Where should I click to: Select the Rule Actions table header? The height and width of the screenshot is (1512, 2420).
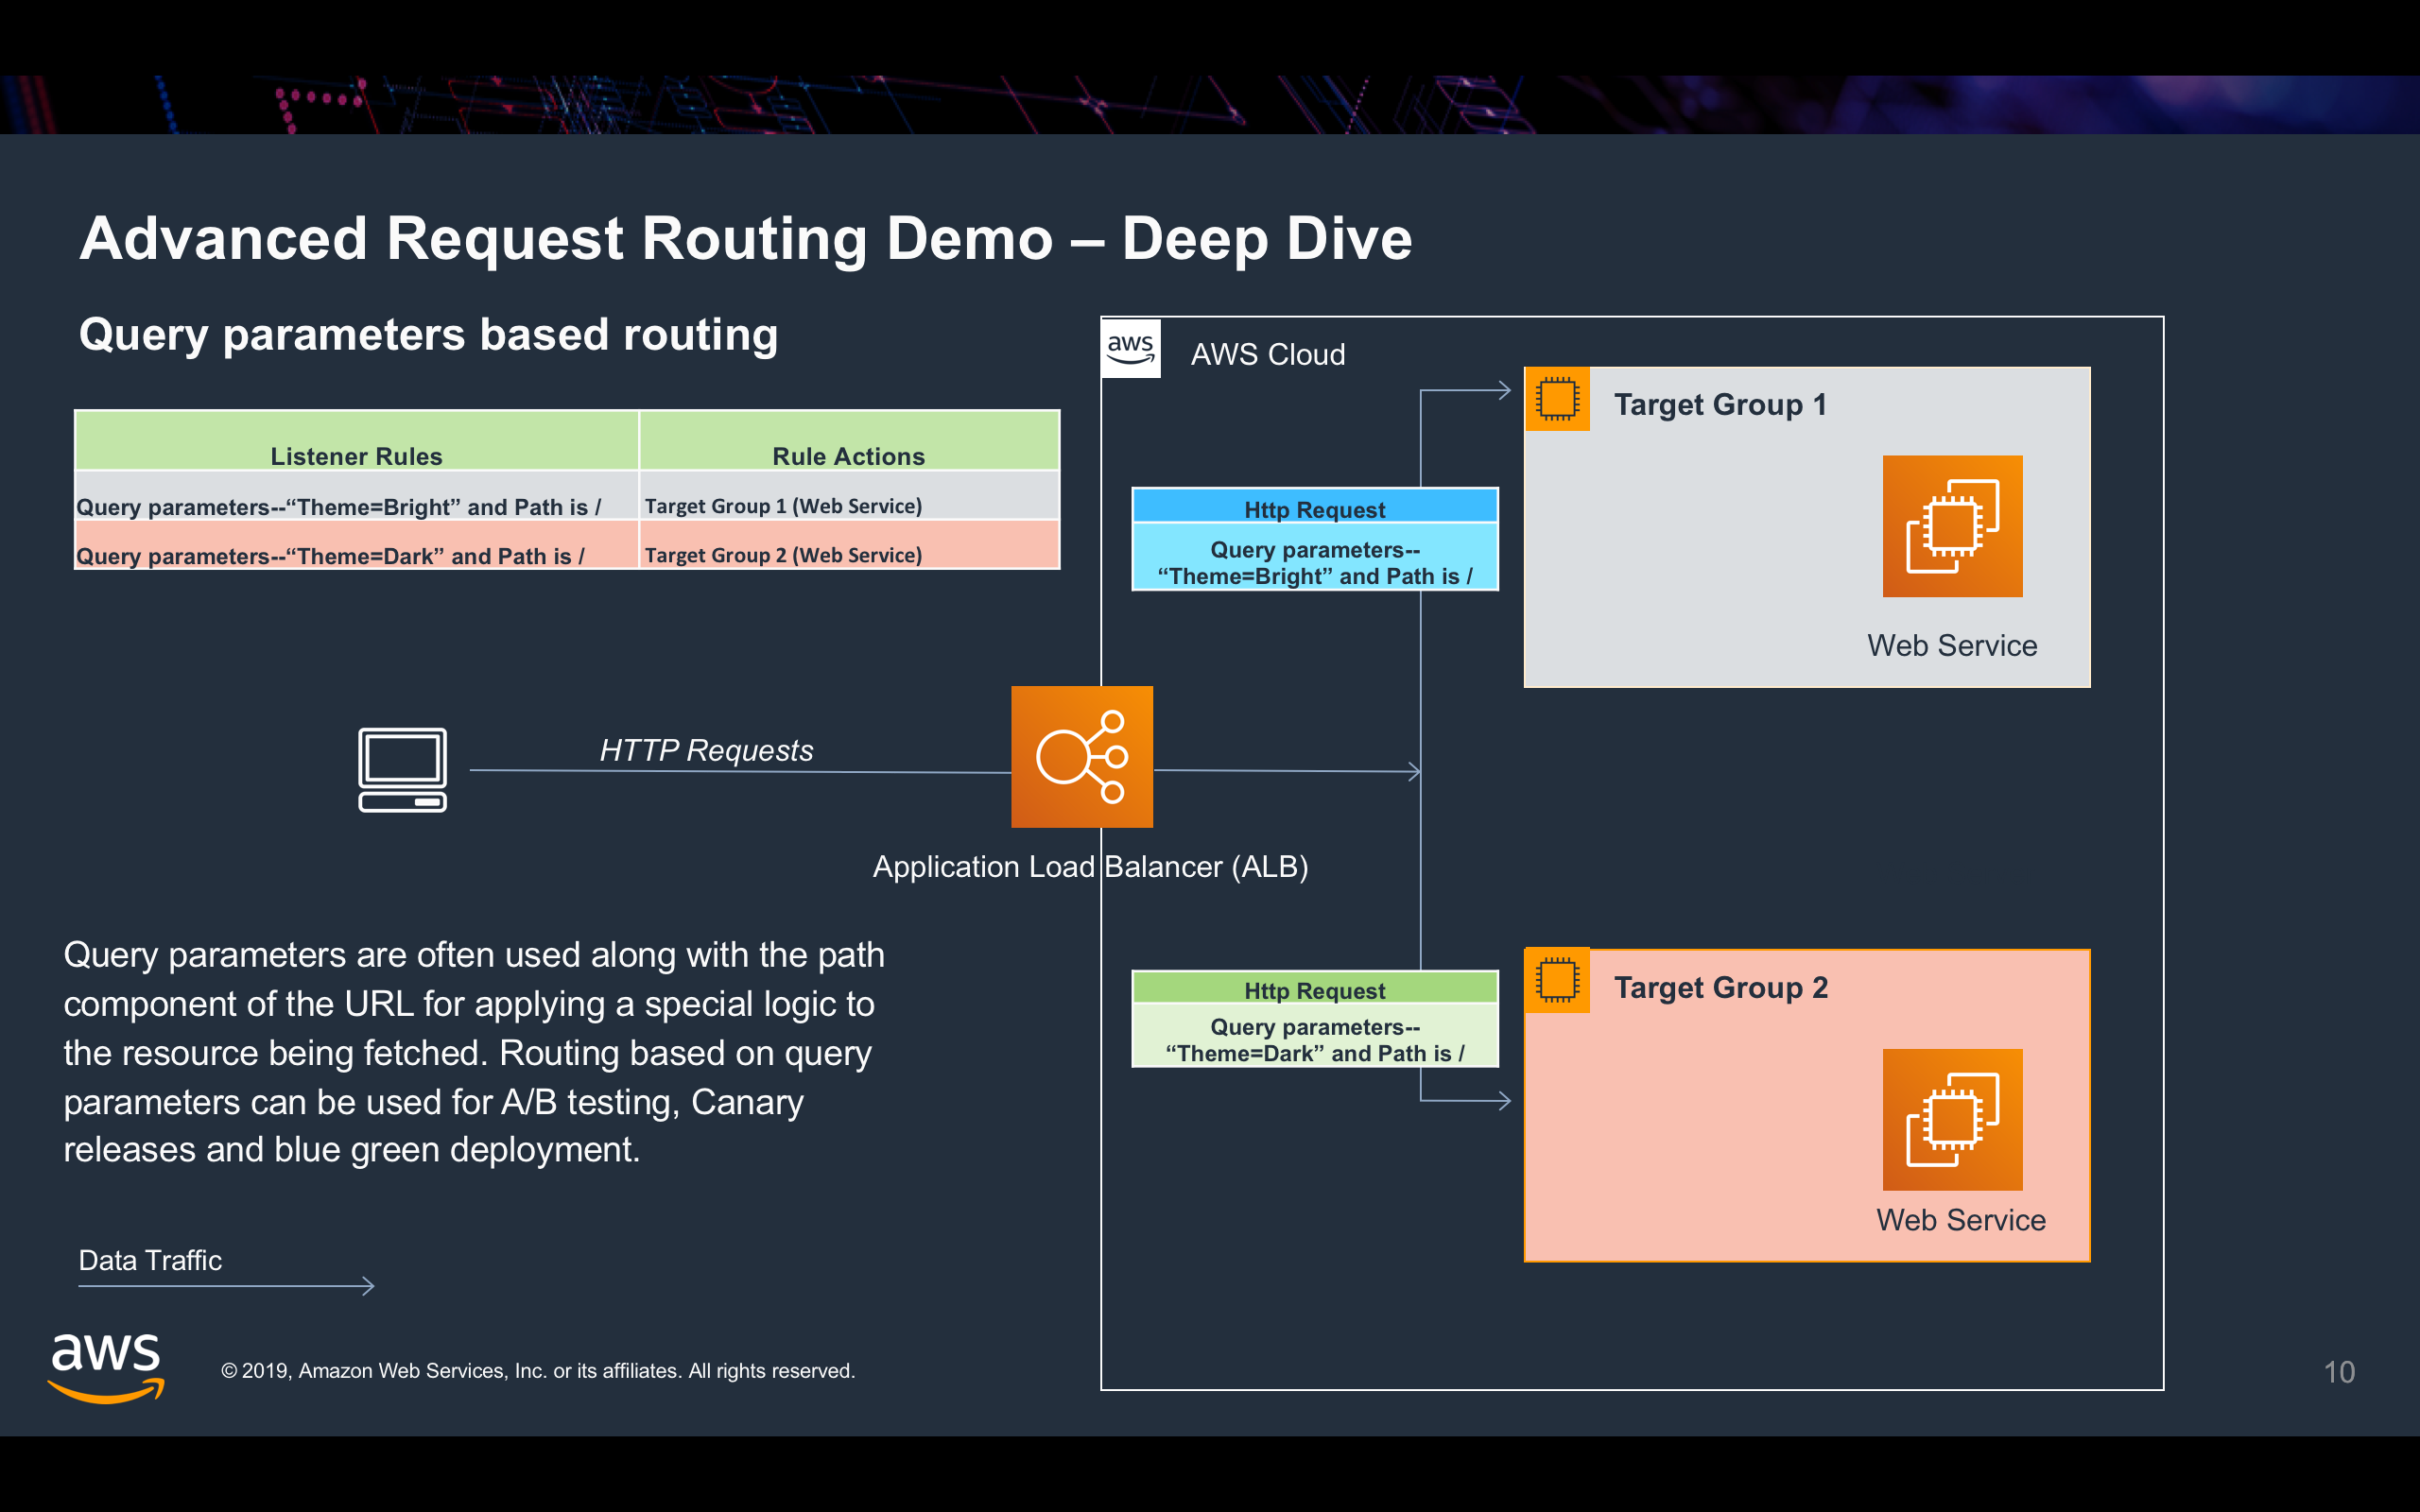tap(848, 455)
